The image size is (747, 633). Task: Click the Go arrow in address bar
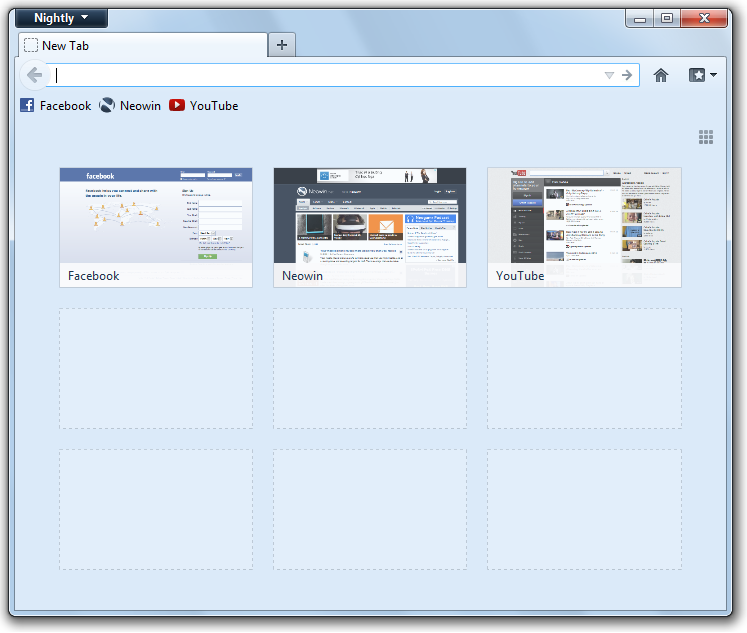627,75
